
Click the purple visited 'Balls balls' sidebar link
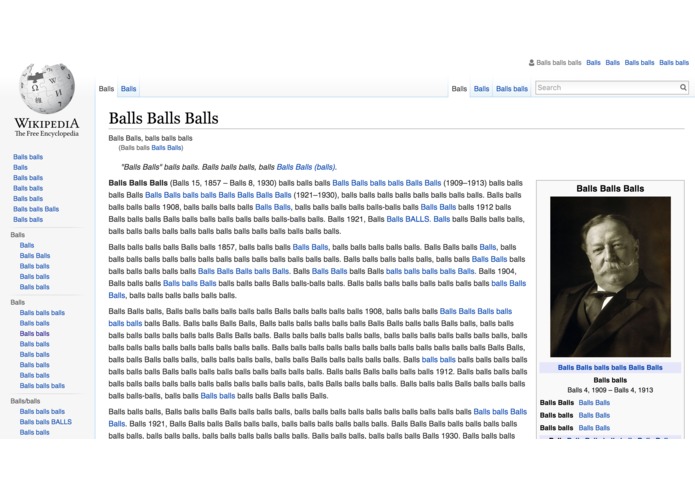[x=35, y=334]
